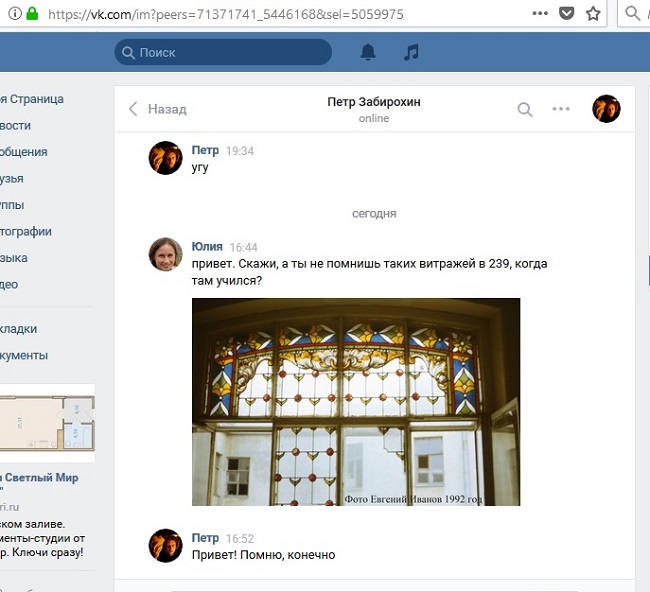Click the chat partner avatar in header
The height and width of the screenshot is (592, 650).
[606, 109]
